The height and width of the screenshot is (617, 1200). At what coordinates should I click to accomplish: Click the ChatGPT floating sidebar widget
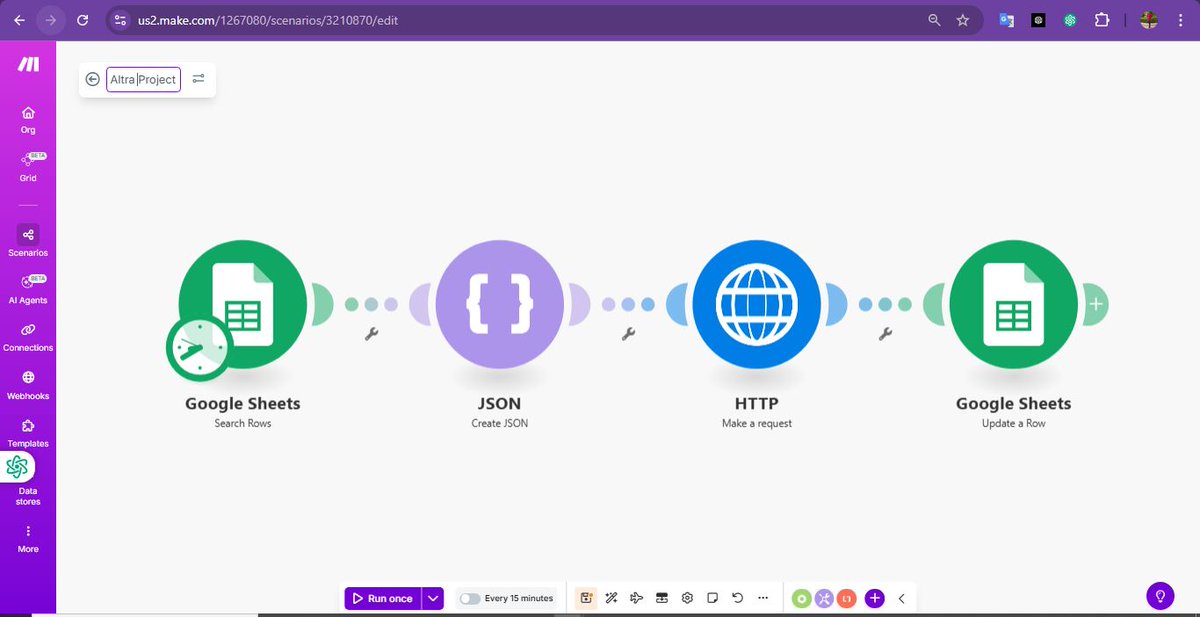18,466
